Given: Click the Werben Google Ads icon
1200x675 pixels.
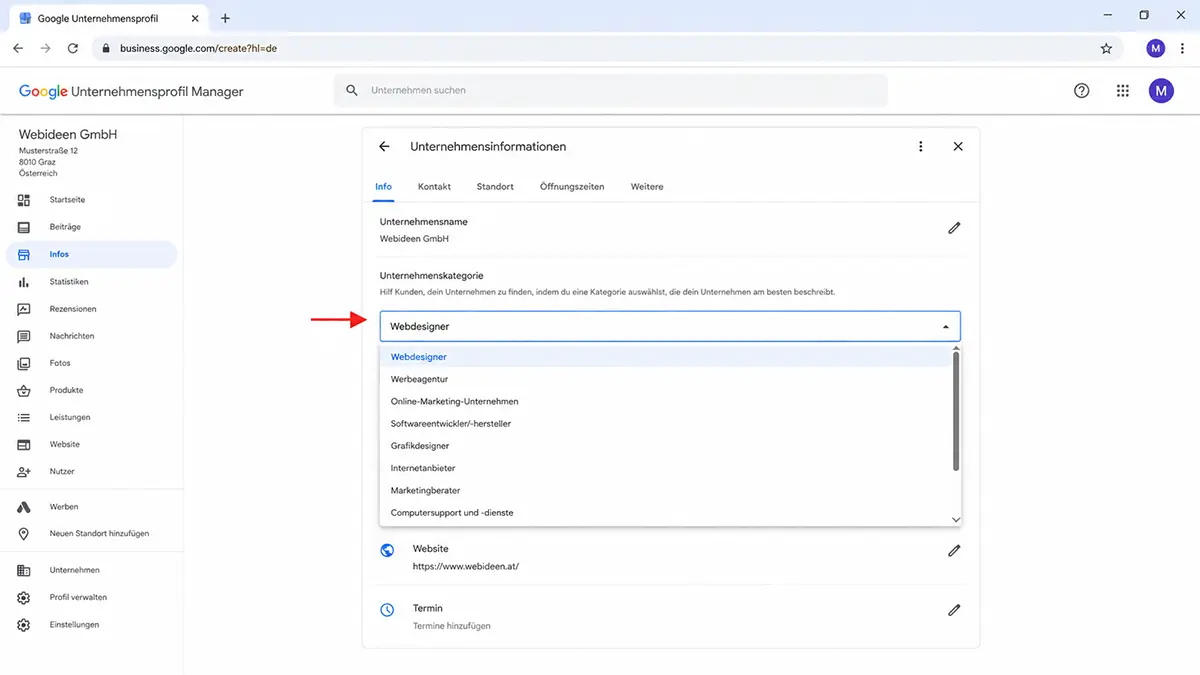Looking at the screenshot, I should (x=24, y=507).
